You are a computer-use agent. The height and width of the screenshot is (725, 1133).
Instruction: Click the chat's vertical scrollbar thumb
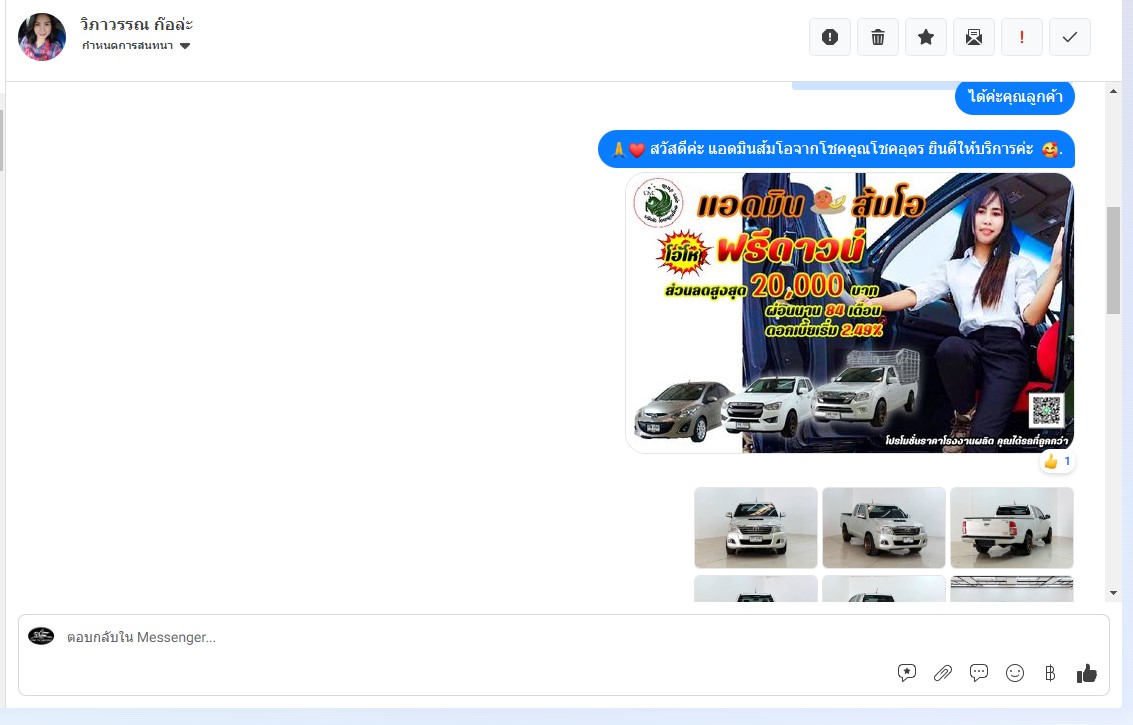[x=1113, y=260]
